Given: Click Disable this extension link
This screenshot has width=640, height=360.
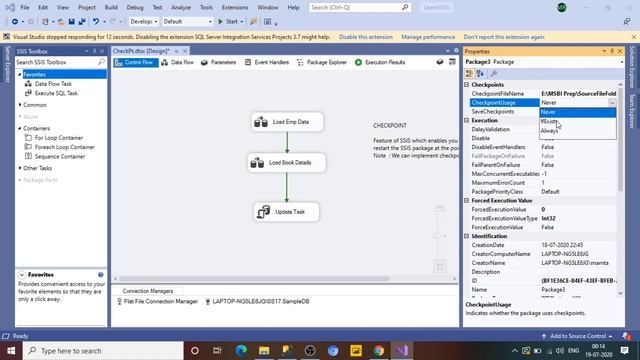Looking at the screenshot, I should [x=366, y=37].
